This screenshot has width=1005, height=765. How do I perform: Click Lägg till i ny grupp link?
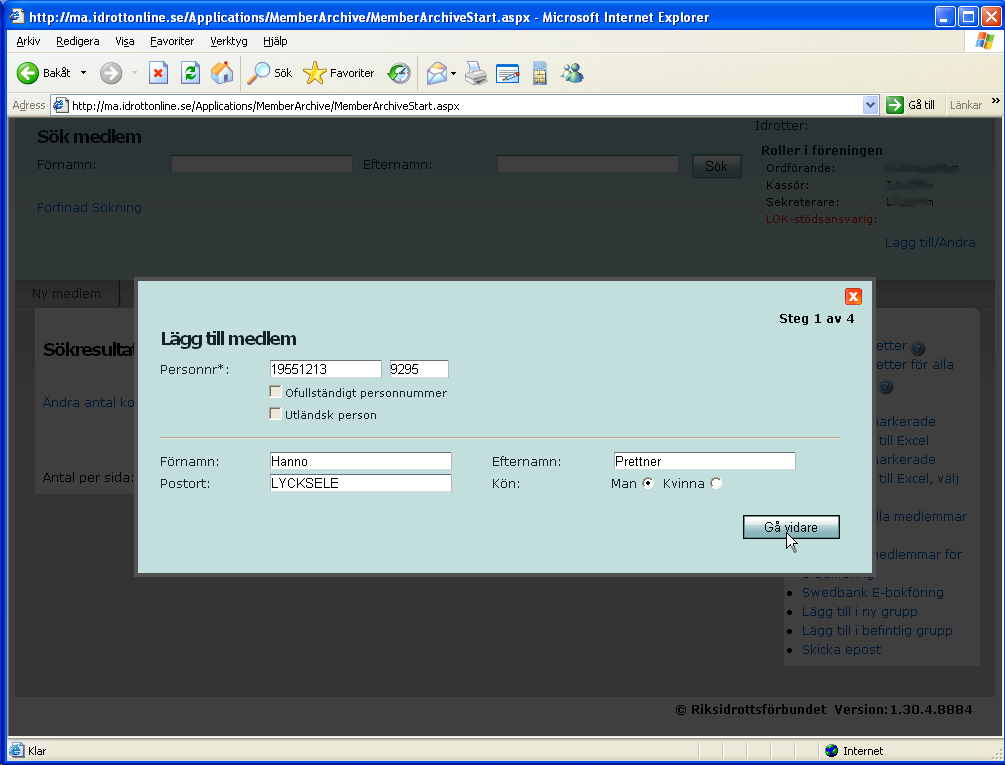860,611
